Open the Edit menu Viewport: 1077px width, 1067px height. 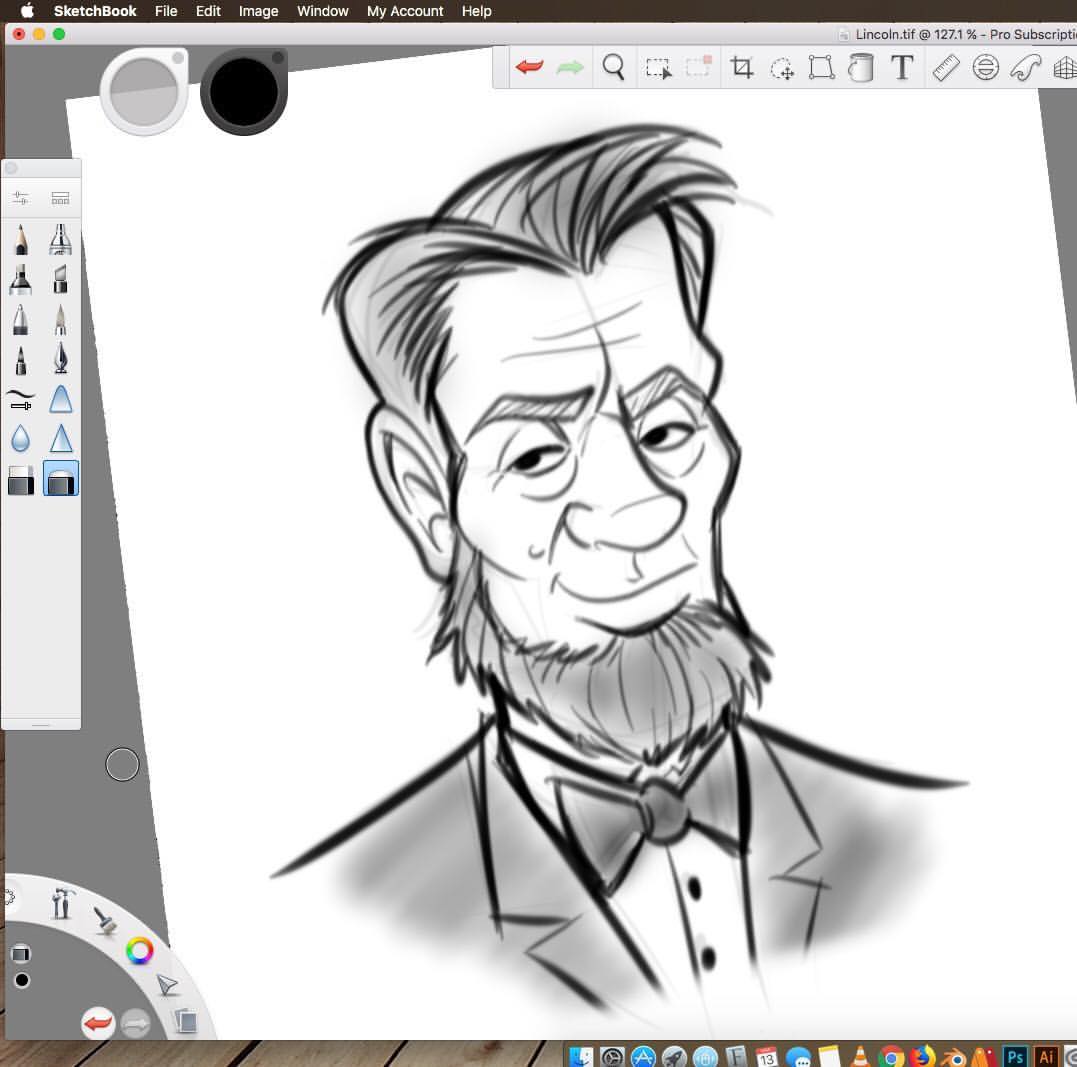click(x=208, y=11)
